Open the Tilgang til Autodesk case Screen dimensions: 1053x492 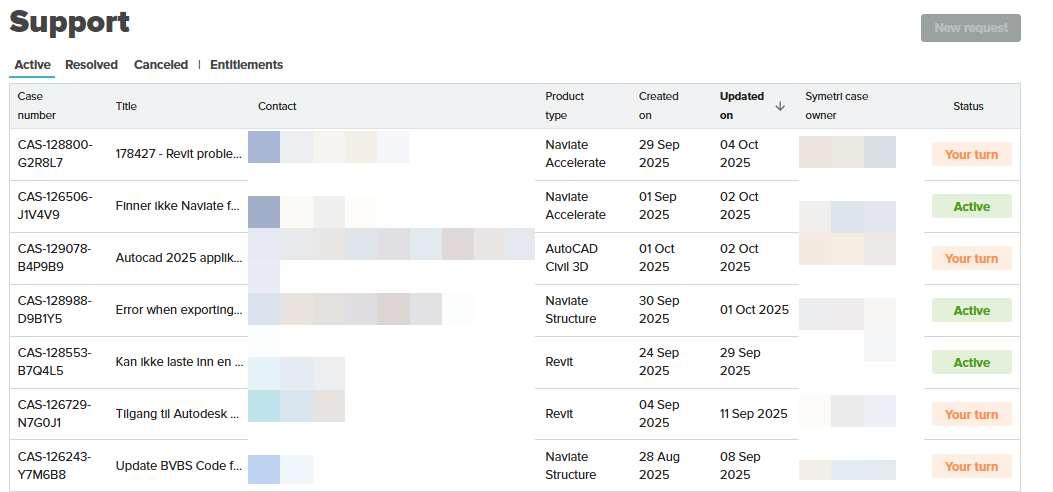click(x=178, y=414)
